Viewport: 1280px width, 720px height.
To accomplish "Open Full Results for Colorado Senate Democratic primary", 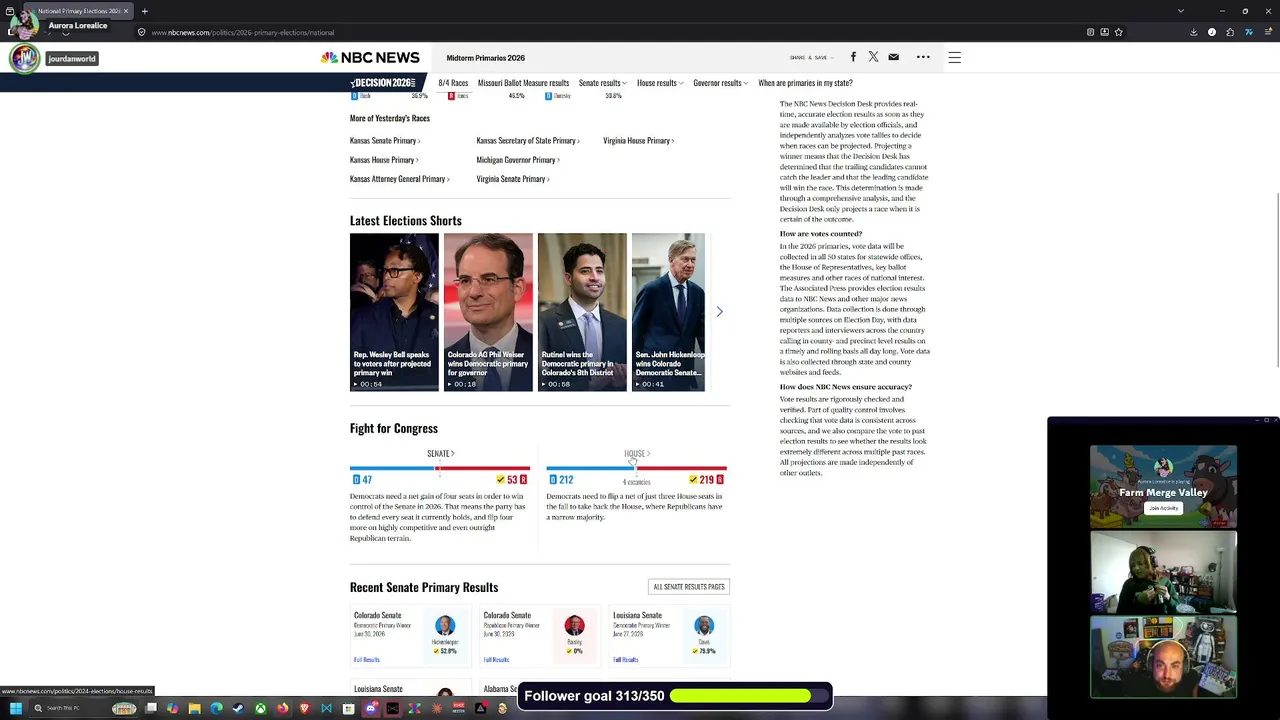I will 367,660.
